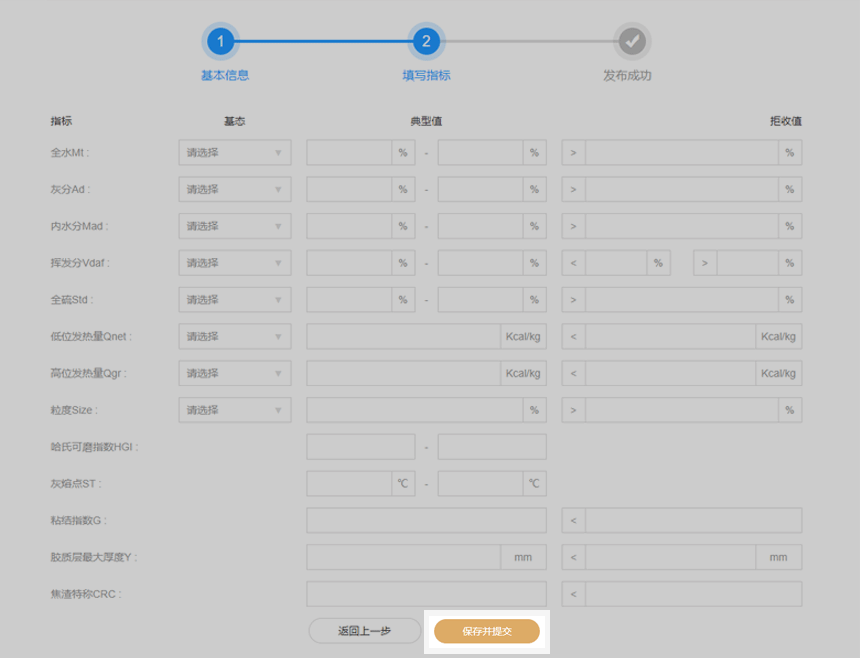Click the 粘结指数G typical value field
This screenshot has width=860, height=658.
426,521
